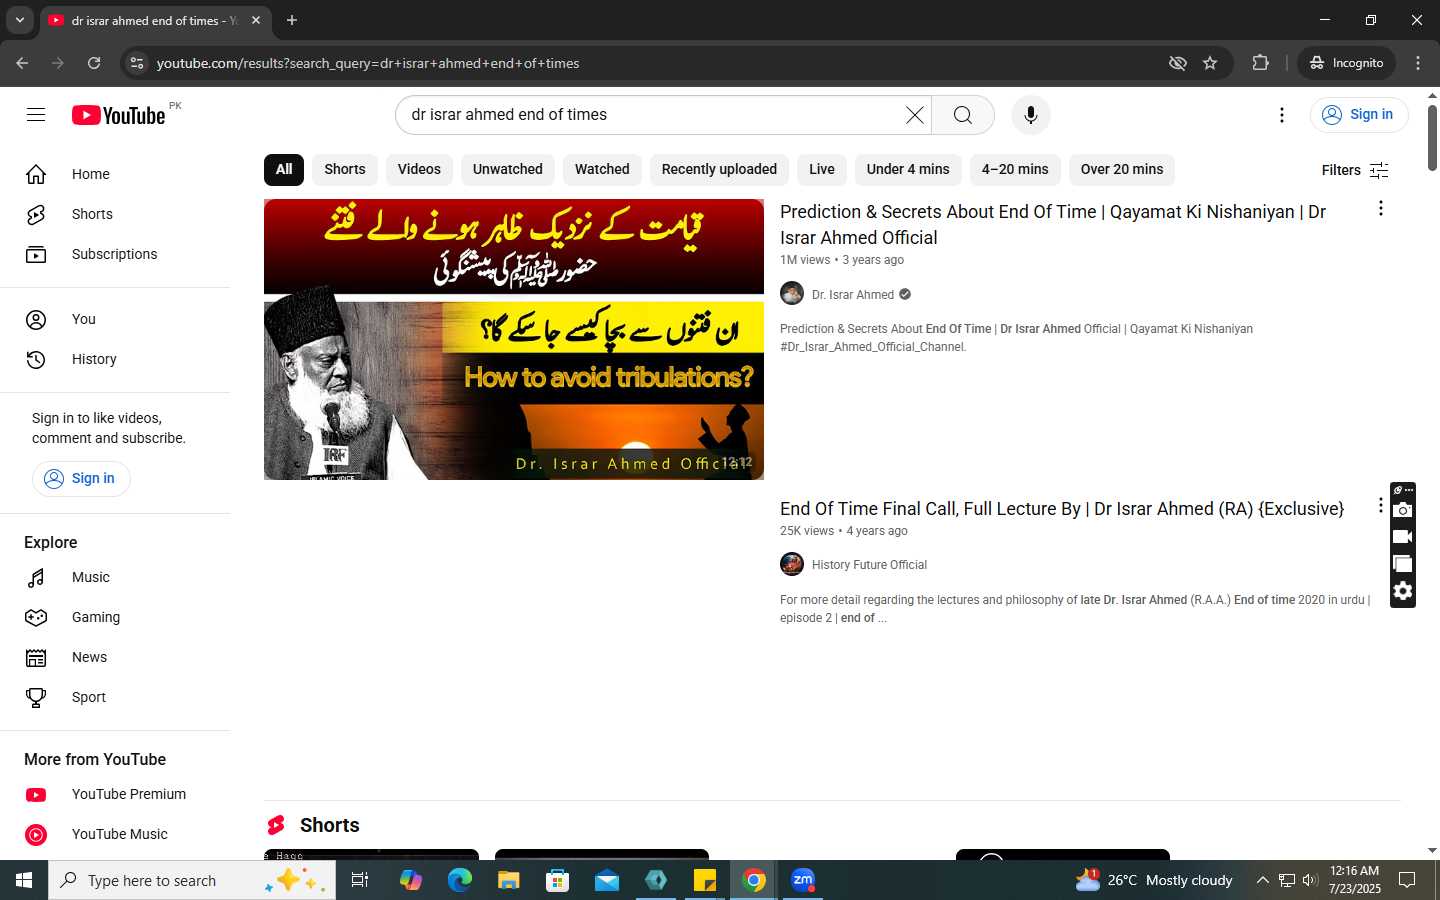This screenshot has height=900, width=1440.
Task: Click the video record icon in overlay toolbar
Action: pos(1403,537)
